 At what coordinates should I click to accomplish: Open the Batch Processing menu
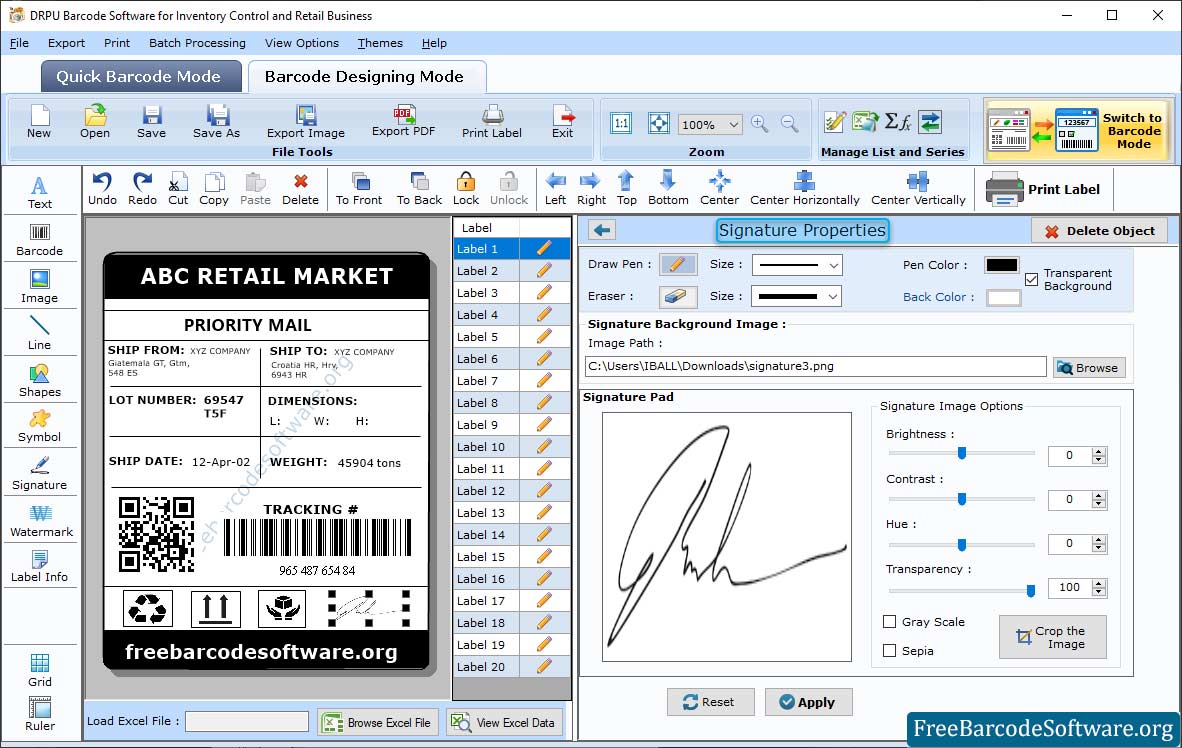tap(197, 43)
